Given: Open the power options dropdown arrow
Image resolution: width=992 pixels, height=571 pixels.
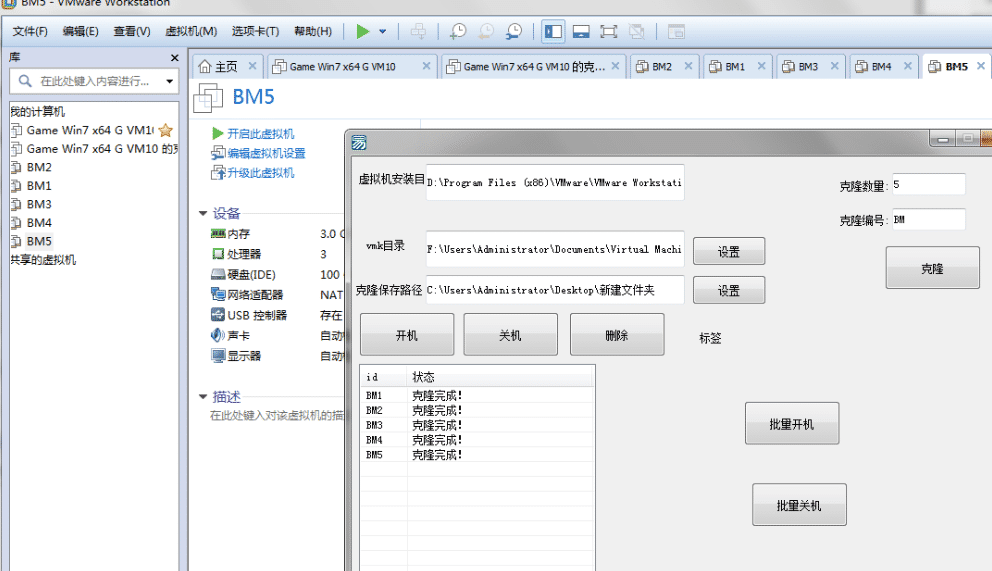Looking at the screenshot, I should 383,32.
